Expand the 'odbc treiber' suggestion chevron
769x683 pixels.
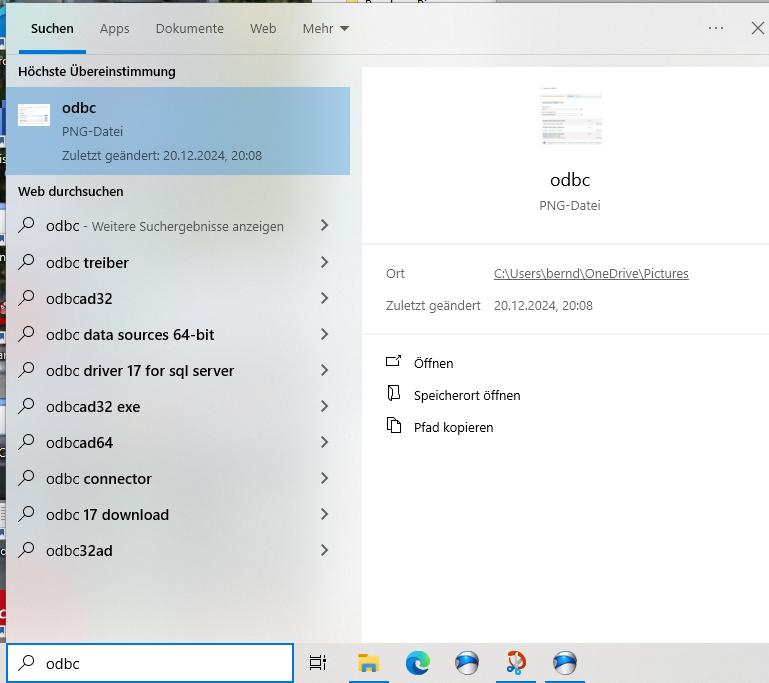tap(324, 262)
